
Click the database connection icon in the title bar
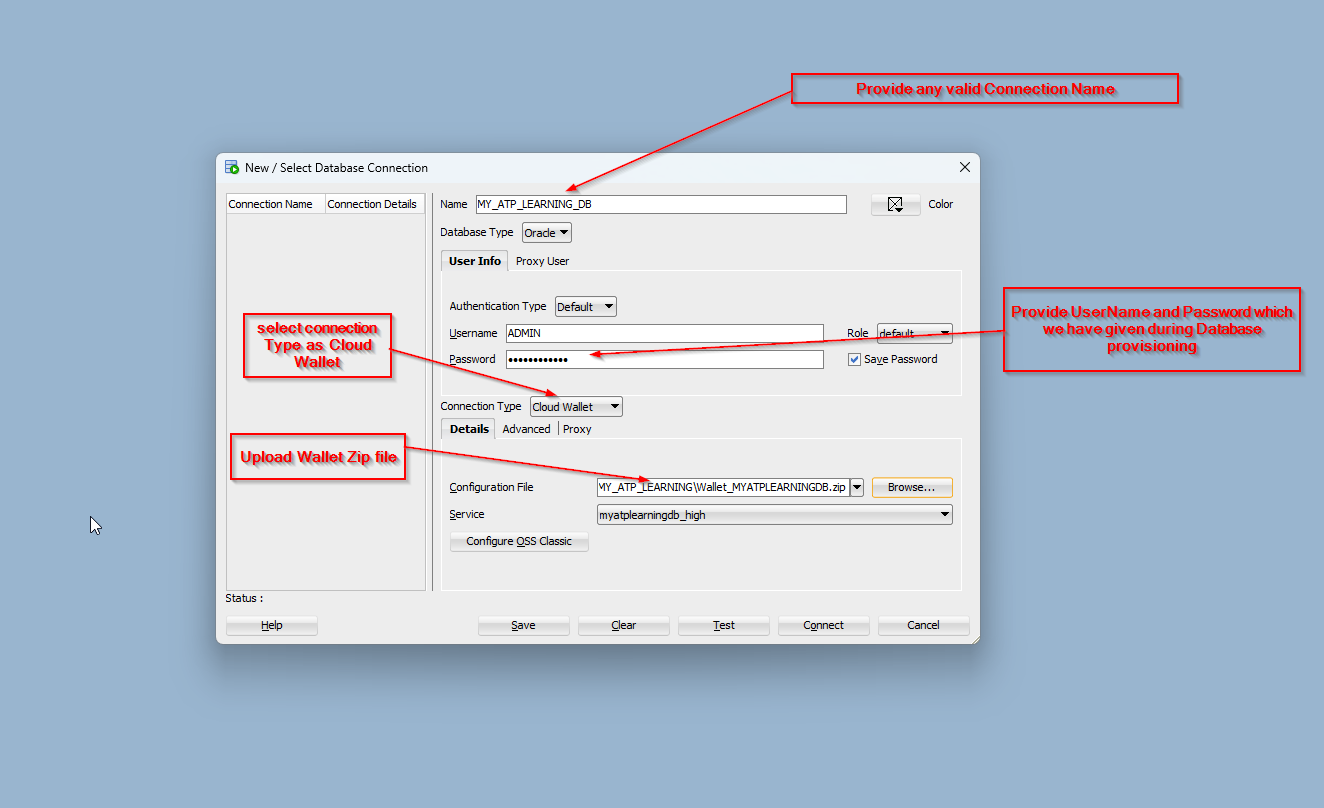[x=230, y=167]
